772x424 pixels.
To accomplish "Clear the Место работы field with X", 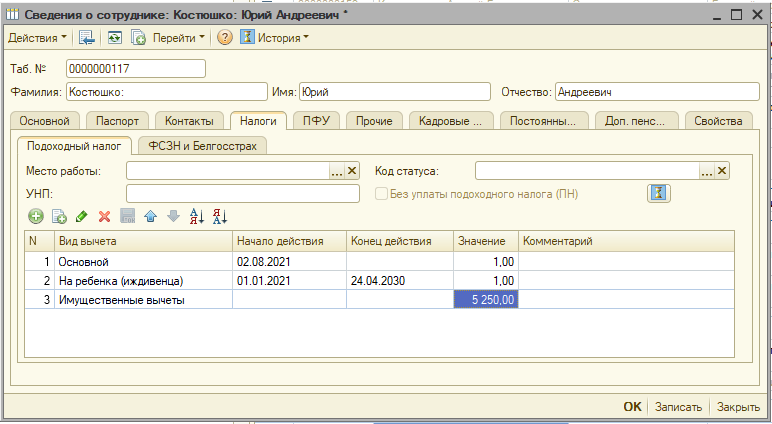I will coord(352,171).
